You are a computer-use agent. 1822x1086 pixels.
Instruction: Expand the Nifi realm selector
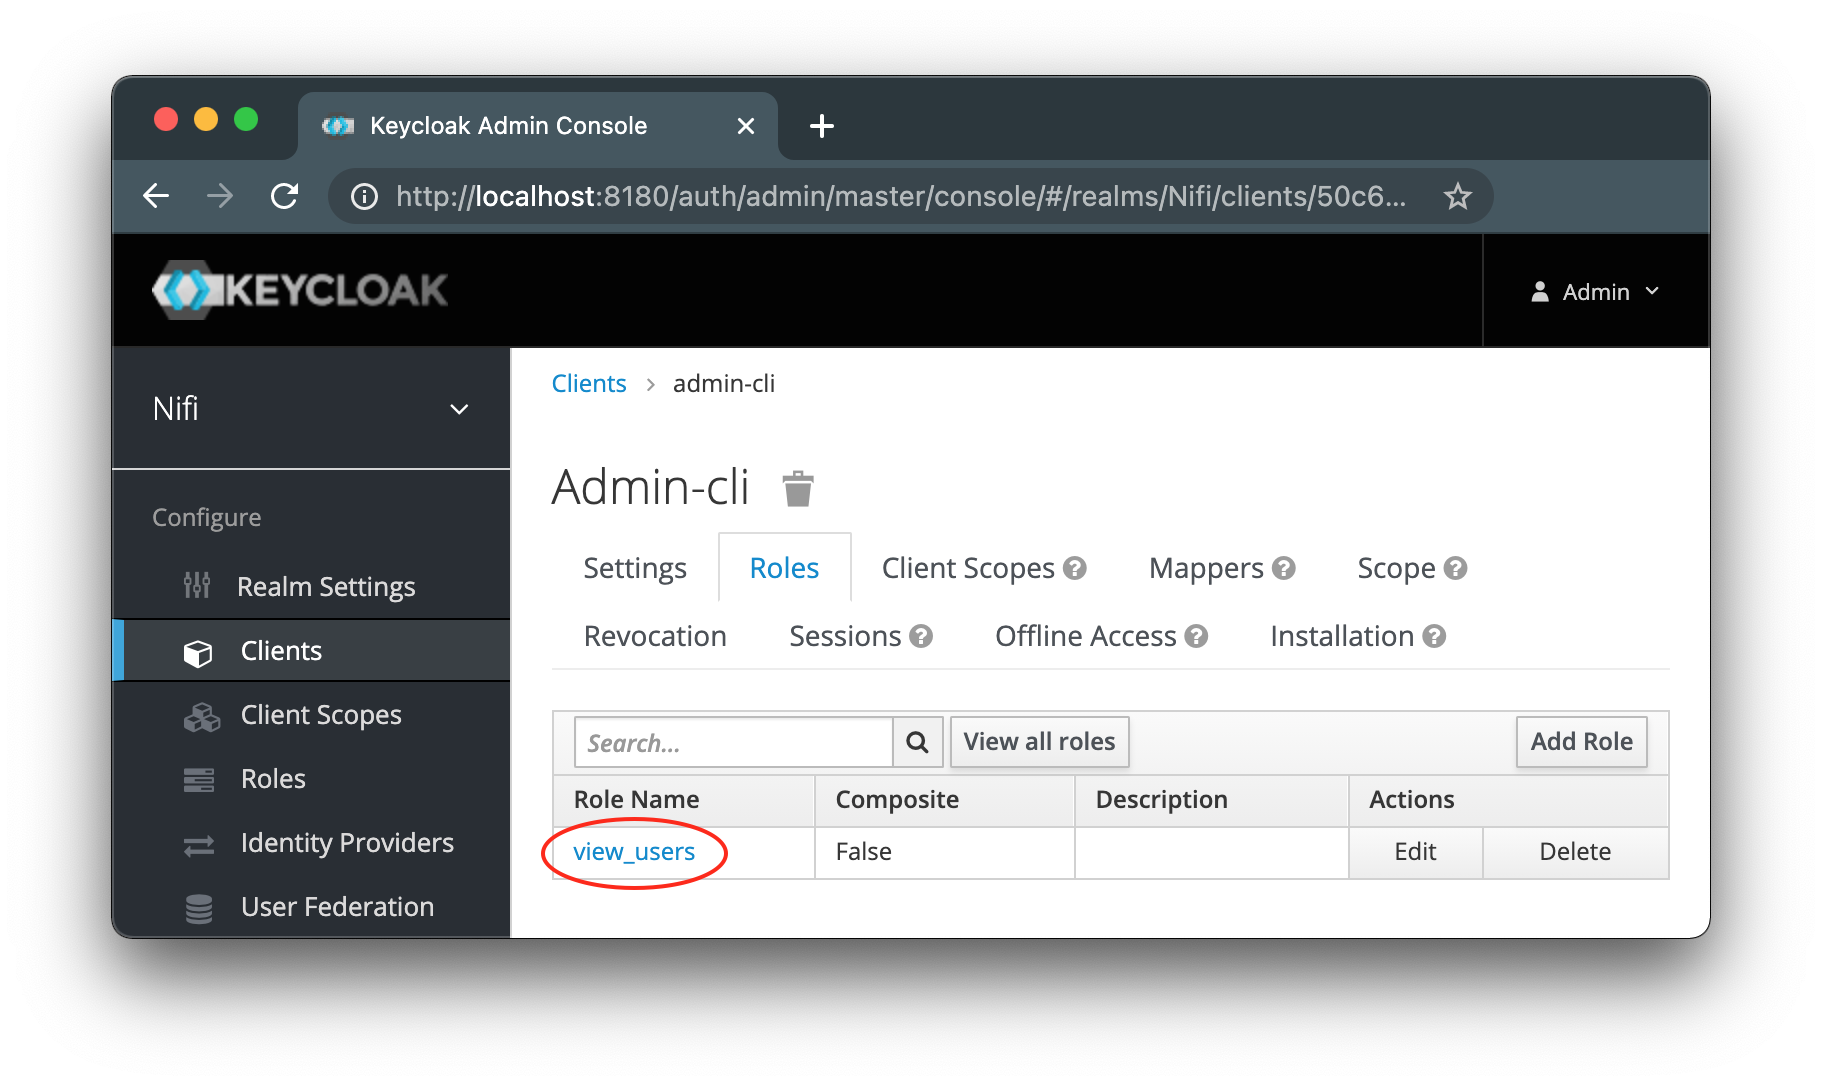[x=311, y=408]
